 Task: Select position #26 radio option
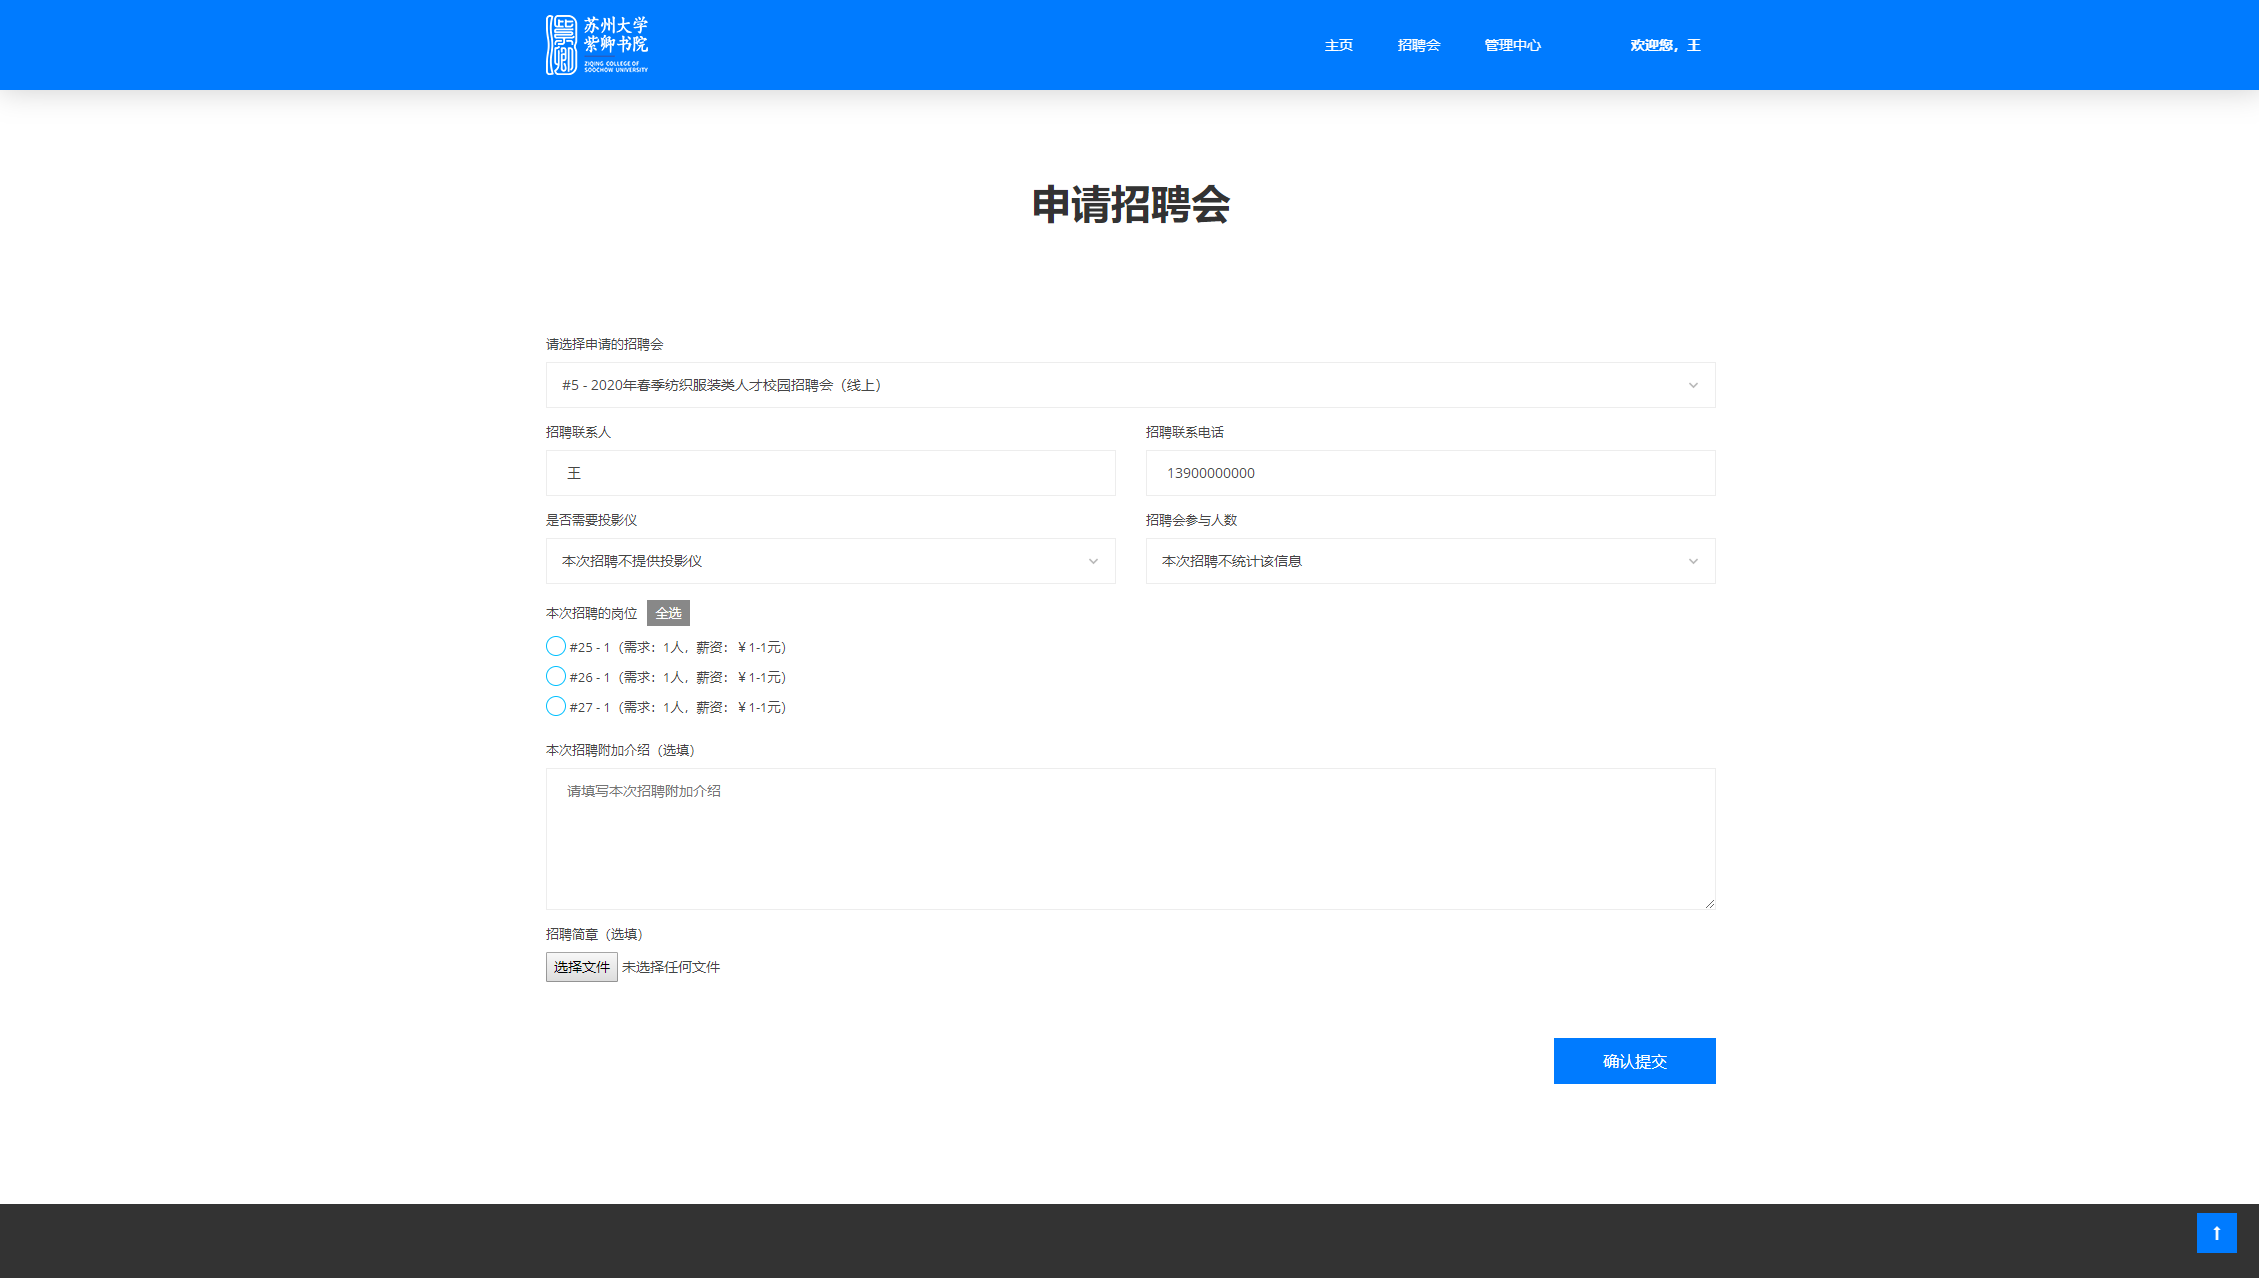[x=556, y=677]
